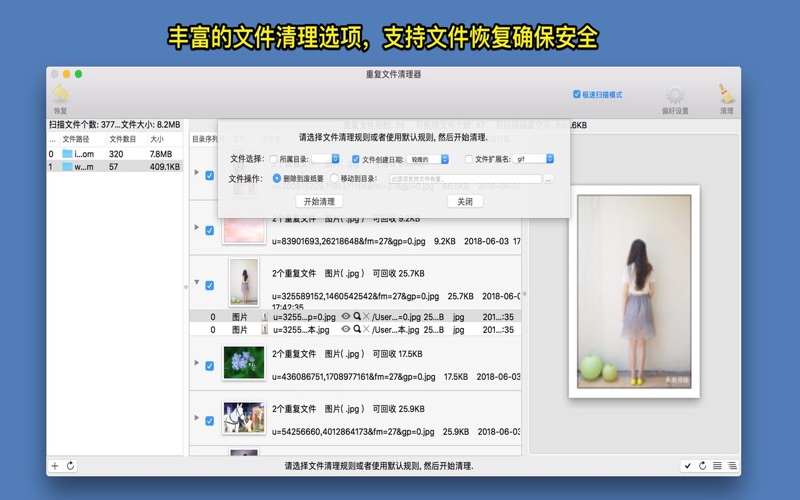This screenshot has width=800, height=500.
Task: Expand the 25.9KB duplicate group
Action: 197,417
